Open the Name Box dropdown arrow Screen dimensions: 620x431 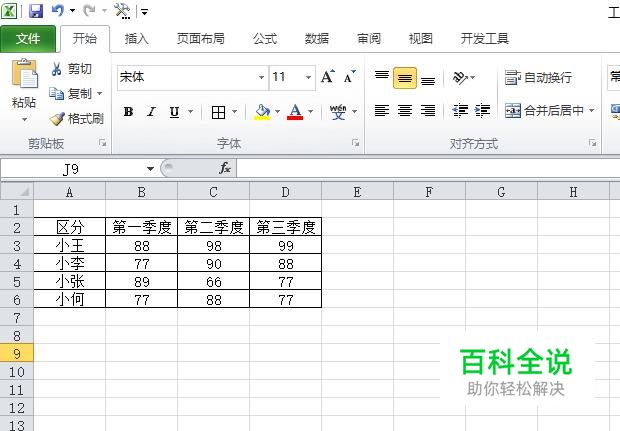150,169
